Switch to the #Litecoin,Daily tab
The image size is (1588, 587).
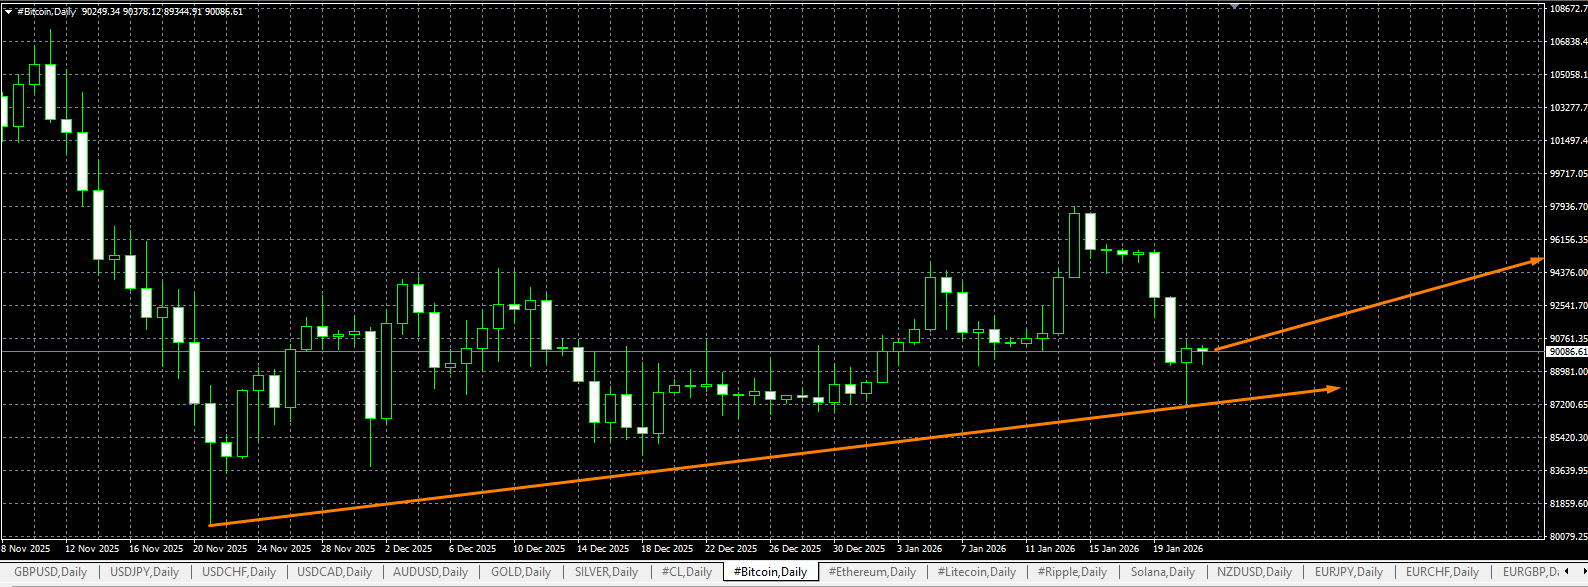pos(976,572)
